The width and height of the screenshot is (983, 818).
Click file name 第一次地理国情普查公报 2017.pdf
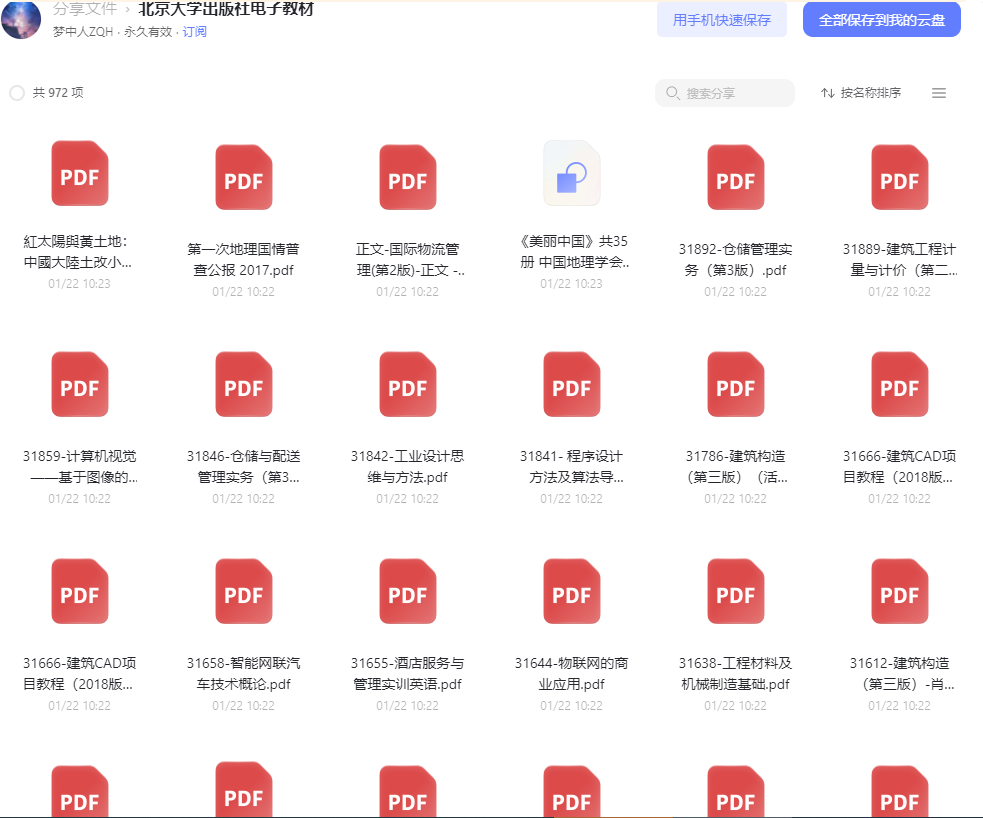click(x=244, y=260)
